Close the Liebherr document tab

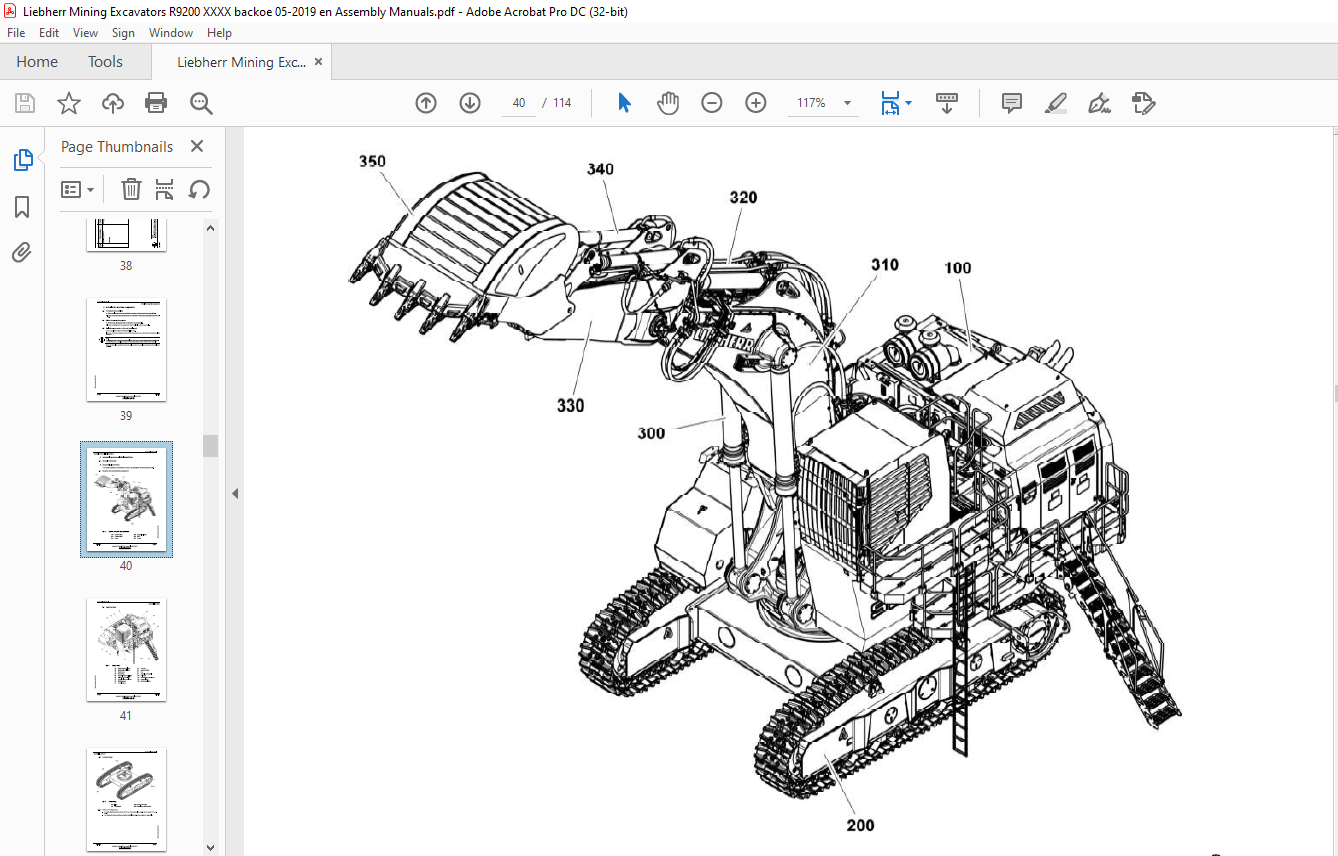(318, 62)
